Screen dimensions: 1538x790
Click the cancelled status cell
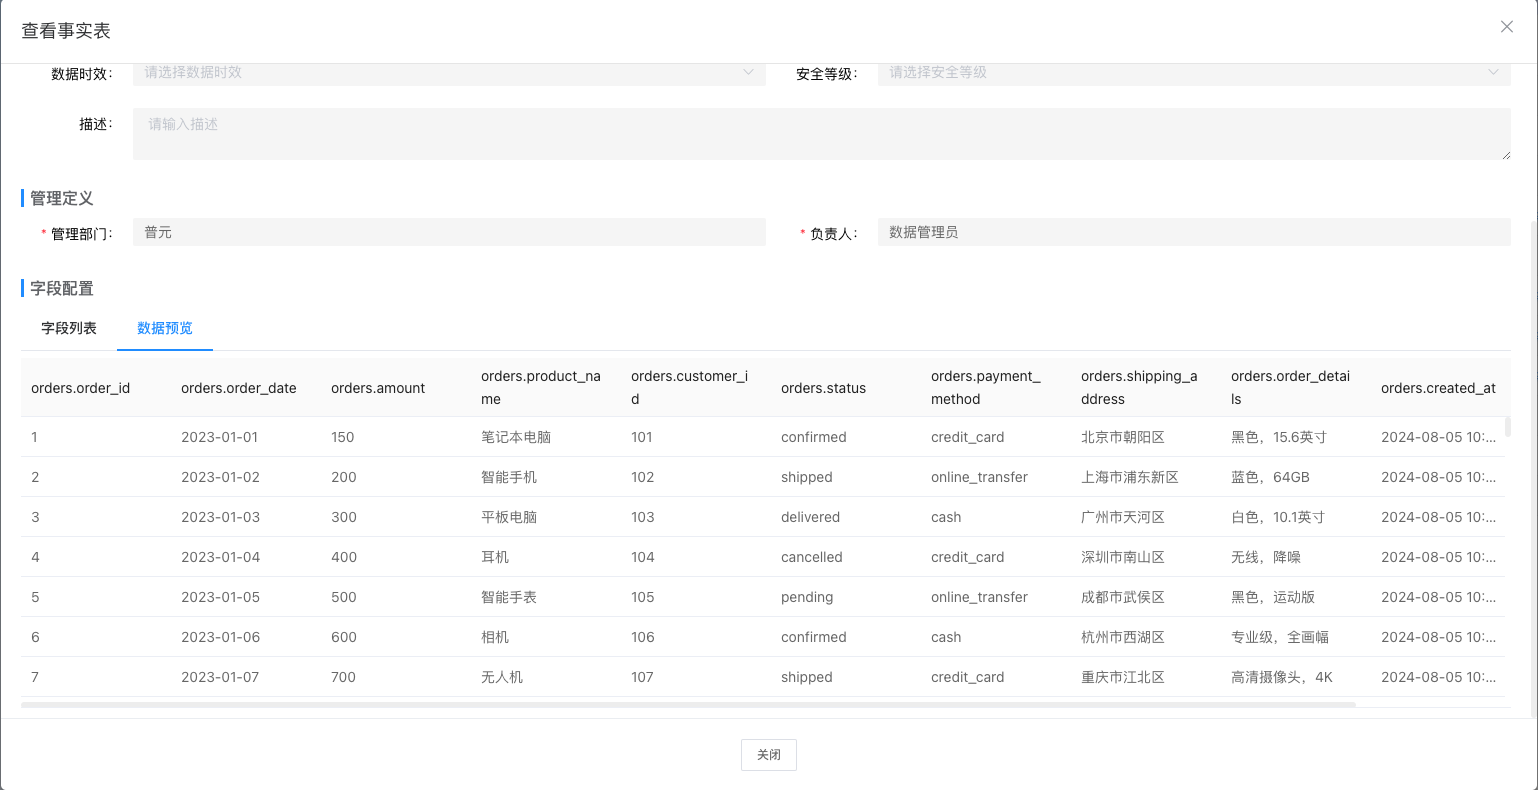tap(811, 557)
